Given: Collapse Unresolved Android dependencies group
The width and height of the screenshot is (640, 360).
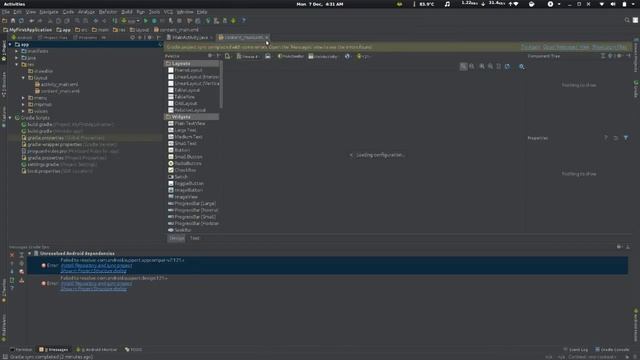Looking at the screenshot, I should coord(30,253).
